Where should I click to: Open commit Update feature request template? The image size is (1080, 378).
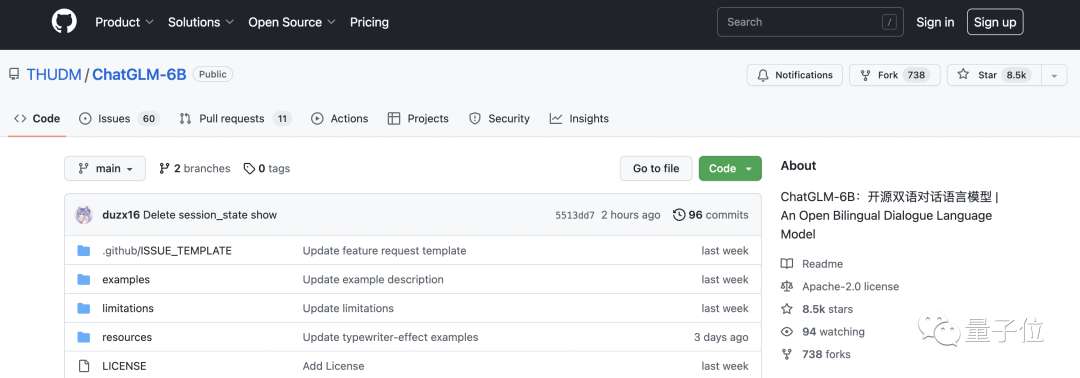click(384, 251)
